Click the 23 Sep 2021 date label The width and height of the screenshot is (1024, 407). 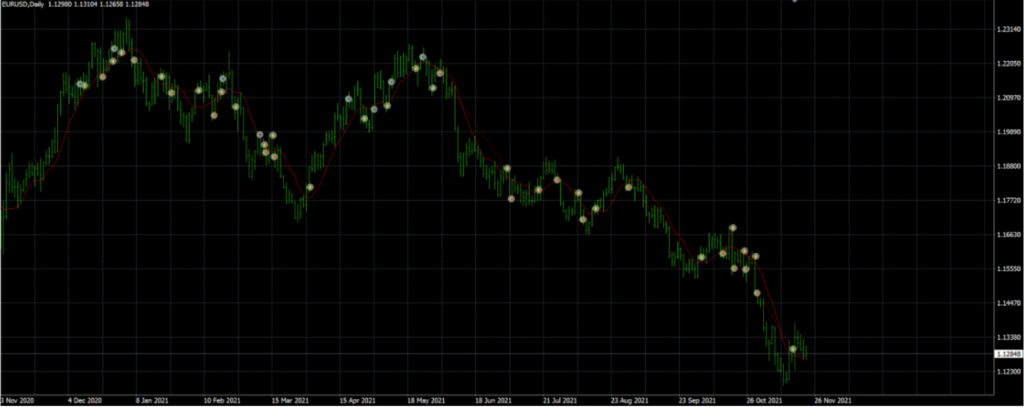(x=698, y=400)
